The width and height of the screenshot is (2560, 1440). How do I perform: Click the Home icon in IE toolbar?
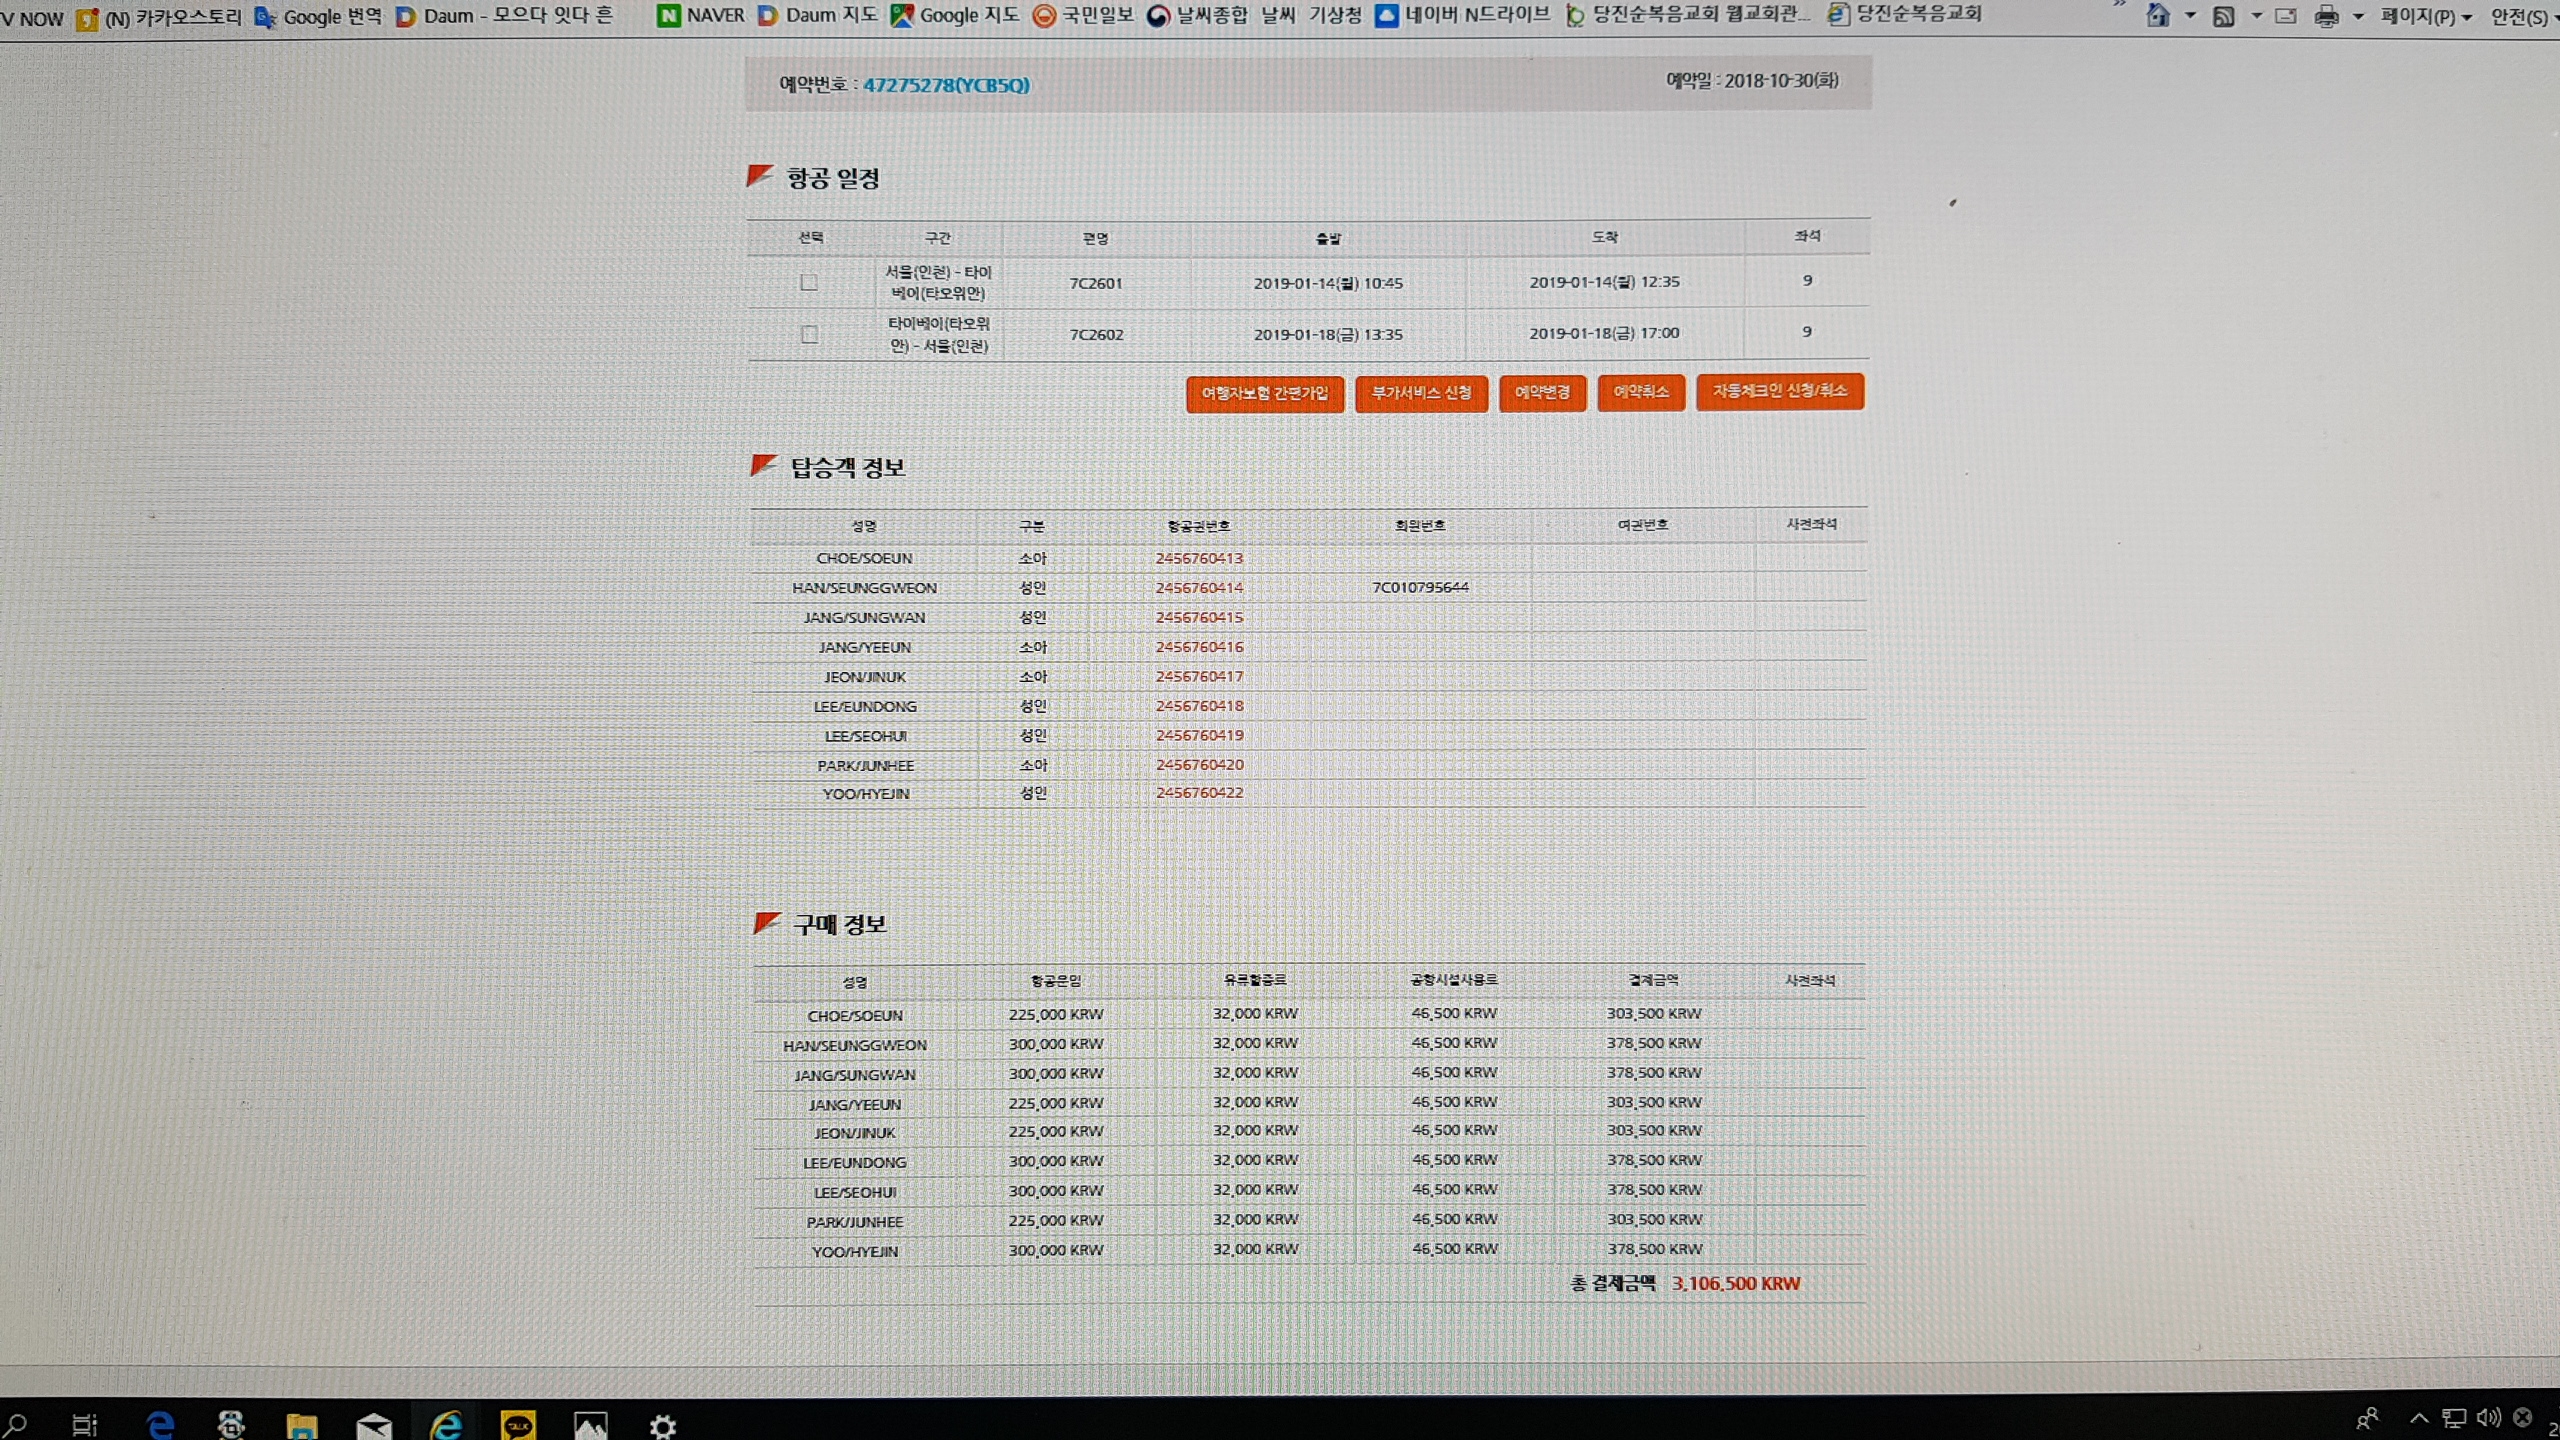tap(2158, 16)
